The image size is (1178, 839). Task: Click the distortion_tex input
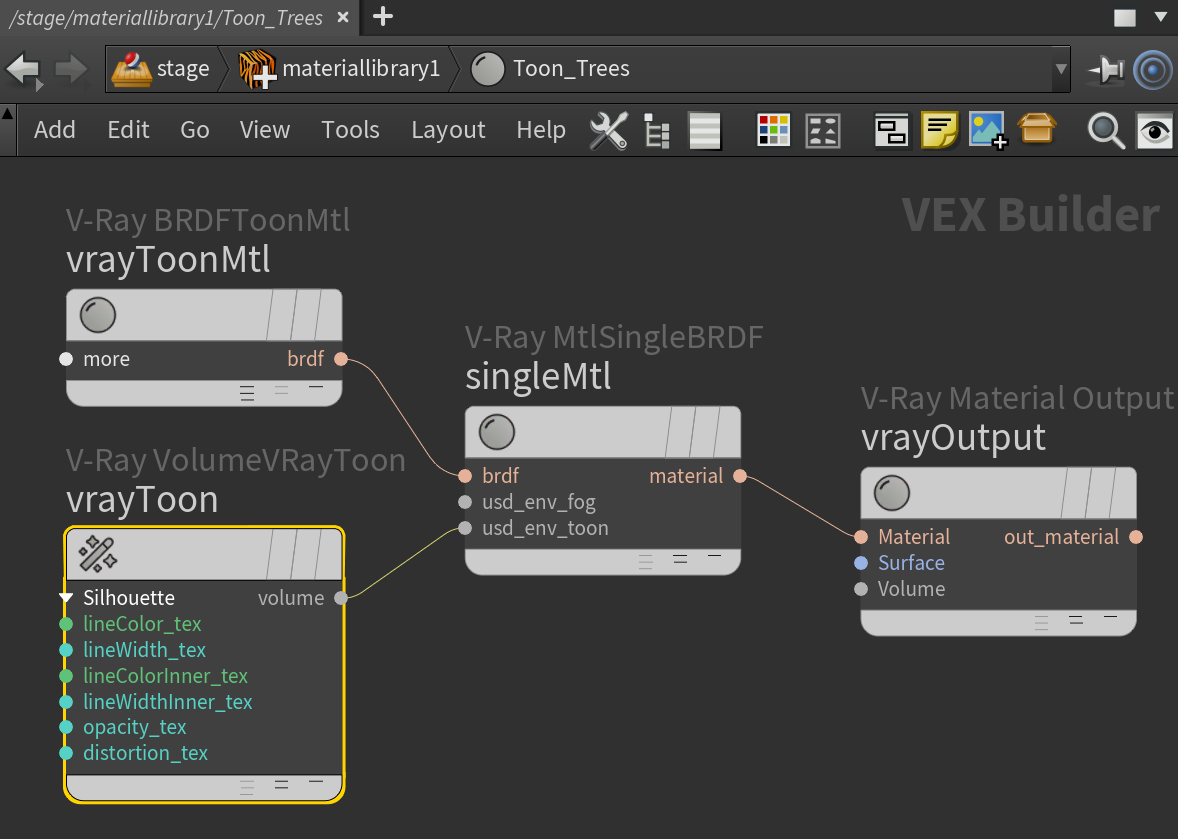coord(66,753)
